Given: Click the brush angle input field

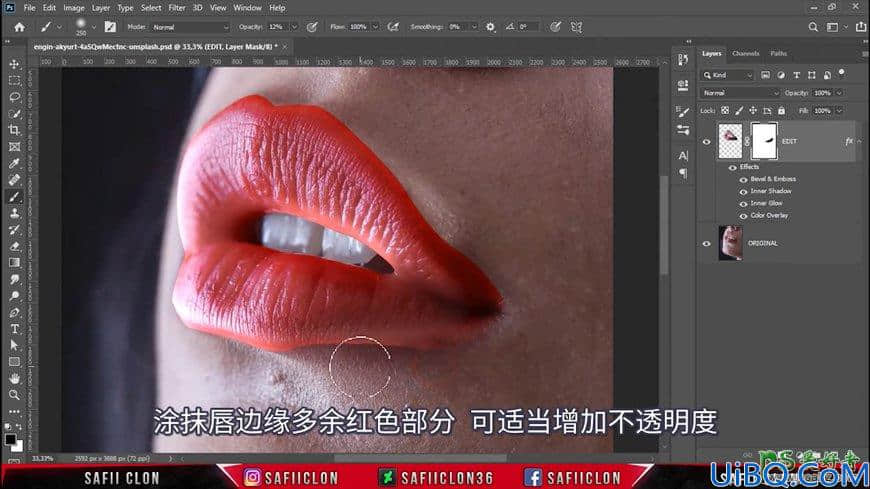Looking at the screenshot, I should [x=528, y=27].
